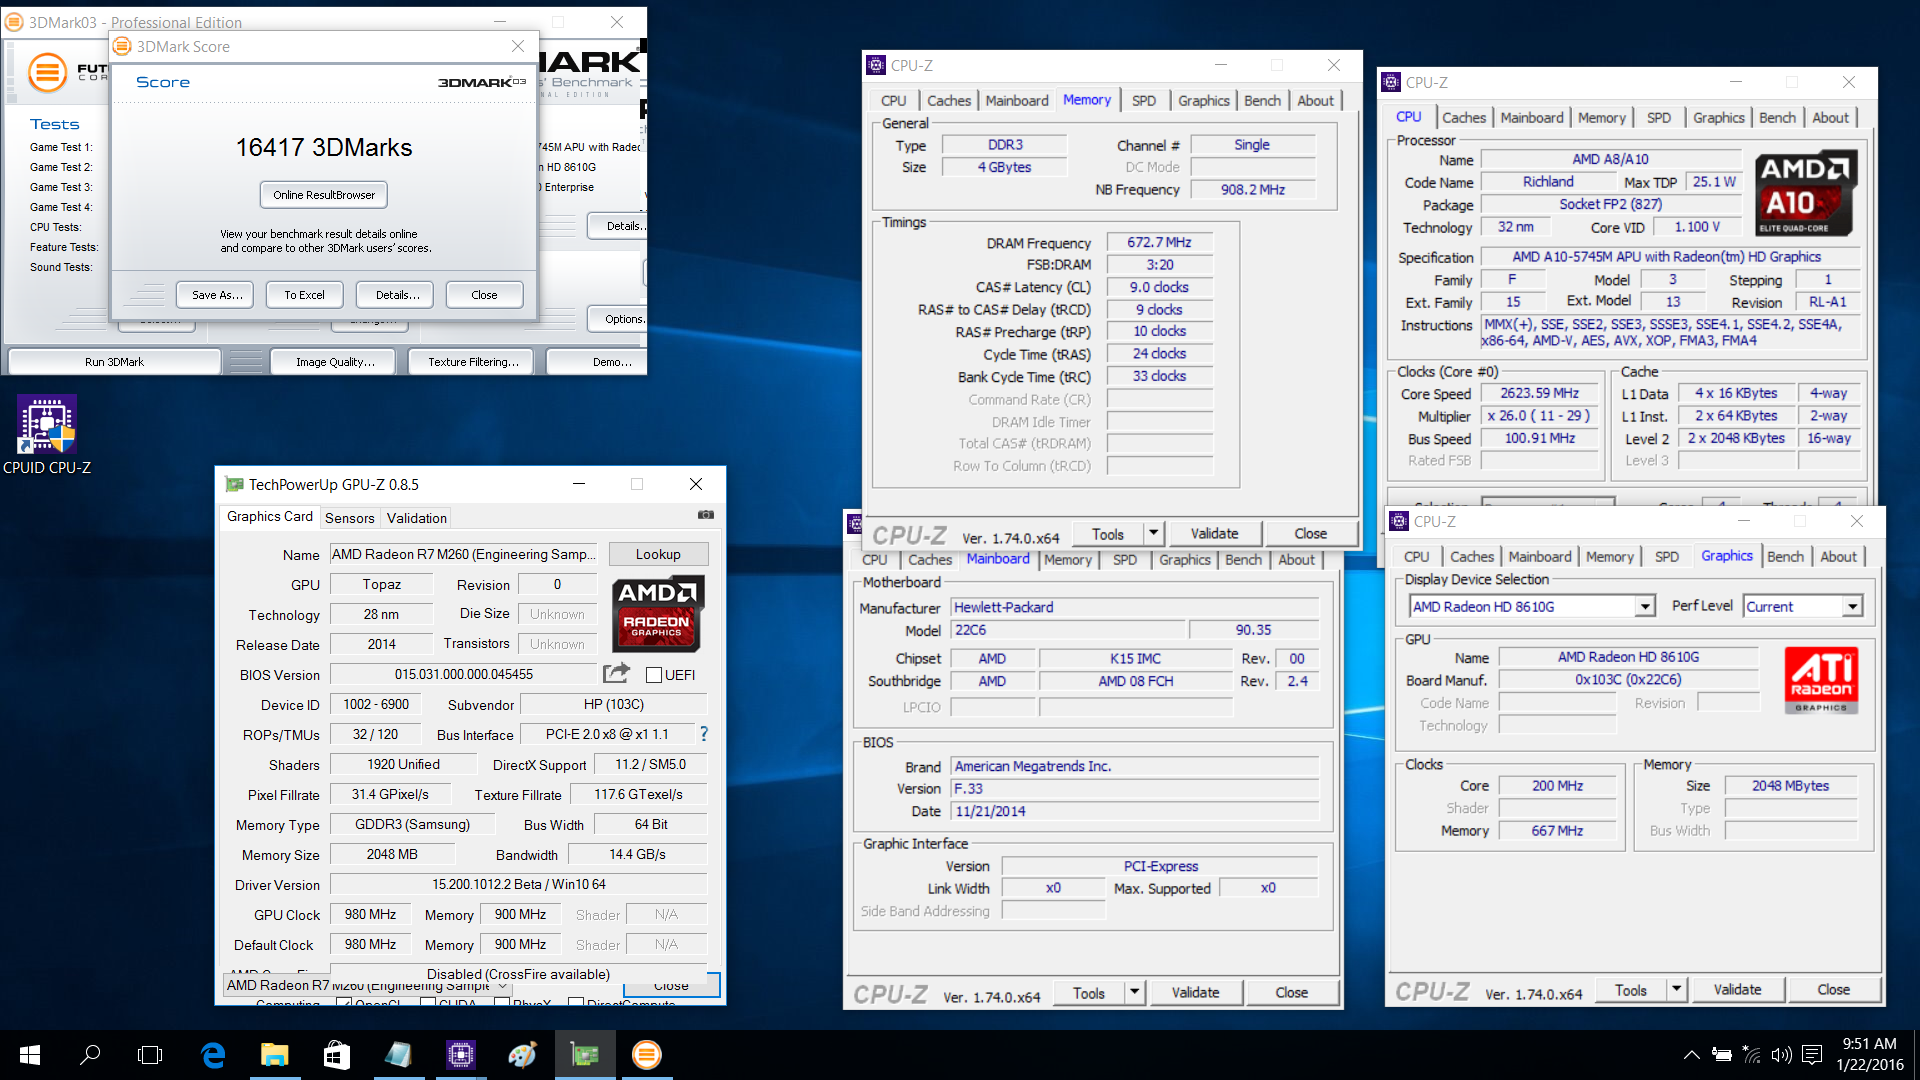Select Bench tab in CPU-Z Graphics window
The height and width of the screenshot is (1080, 1920).
point(1785,556)
